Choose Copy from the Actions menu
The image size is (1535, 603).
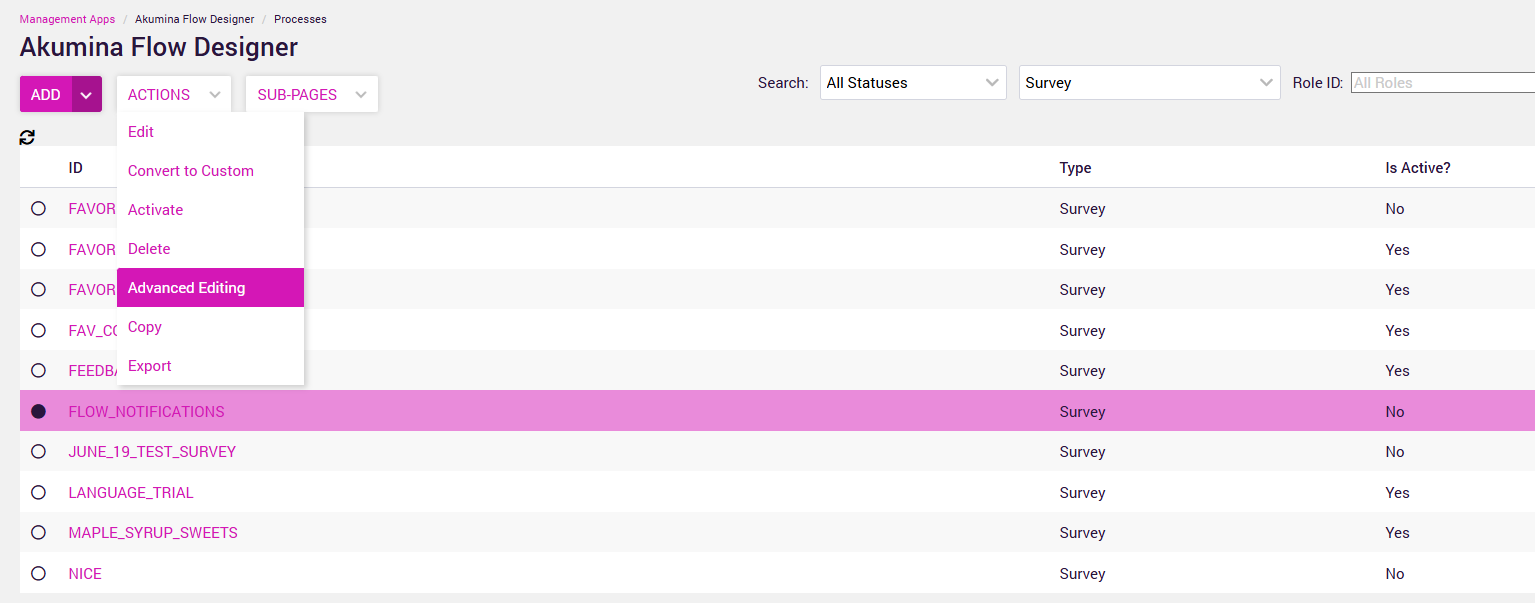tap(145, 327)
